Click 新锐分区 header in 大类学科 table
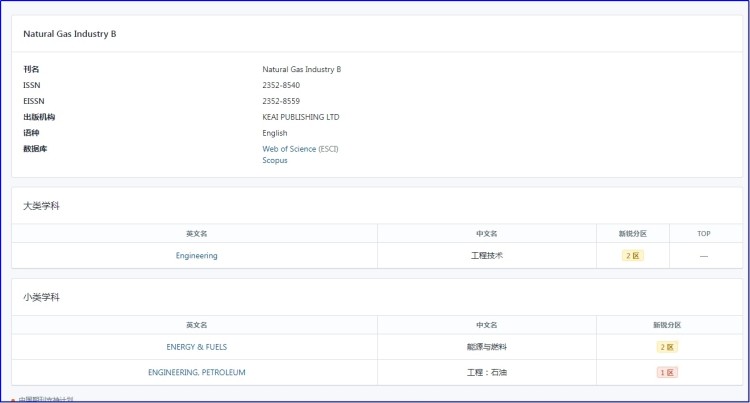 click(x=632, y=233)
